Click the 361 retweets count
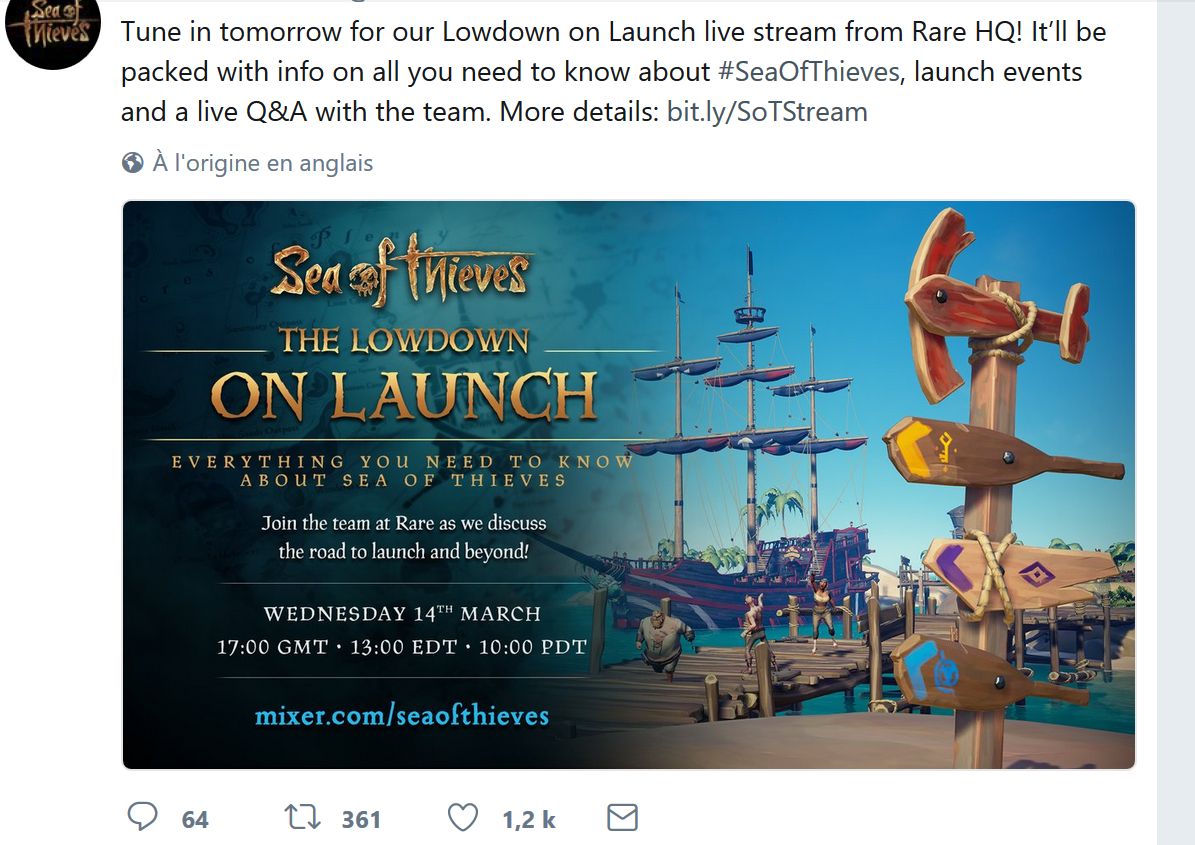 (x=361, y=820)
